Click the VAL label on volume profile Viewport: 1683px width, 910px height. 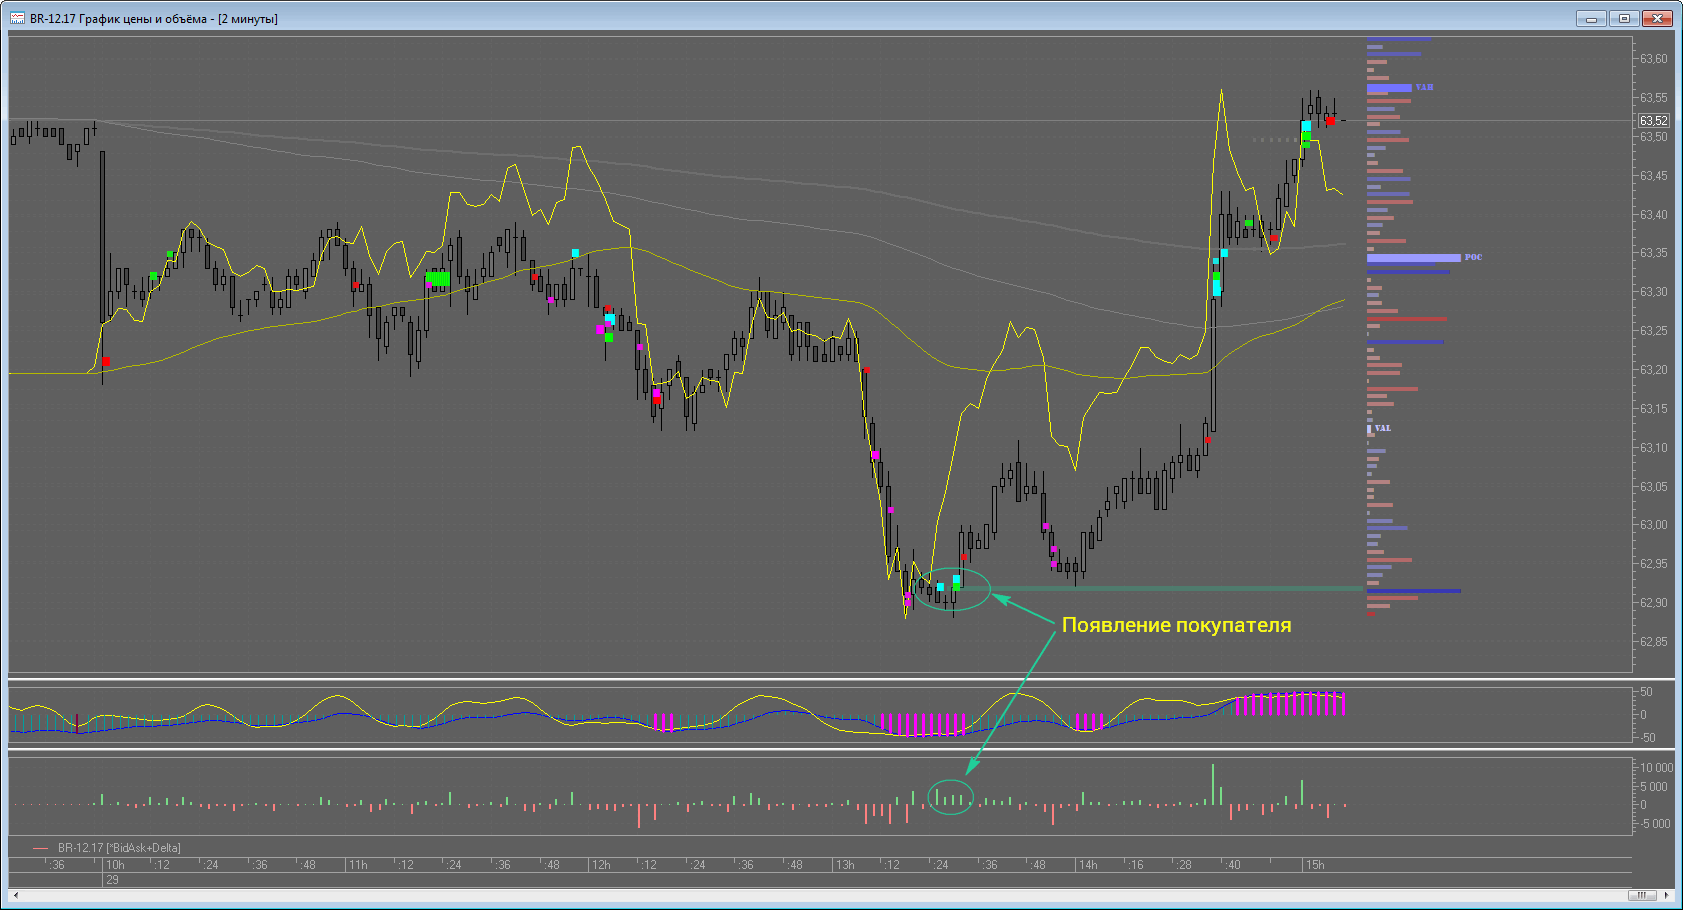point(1382,428)
